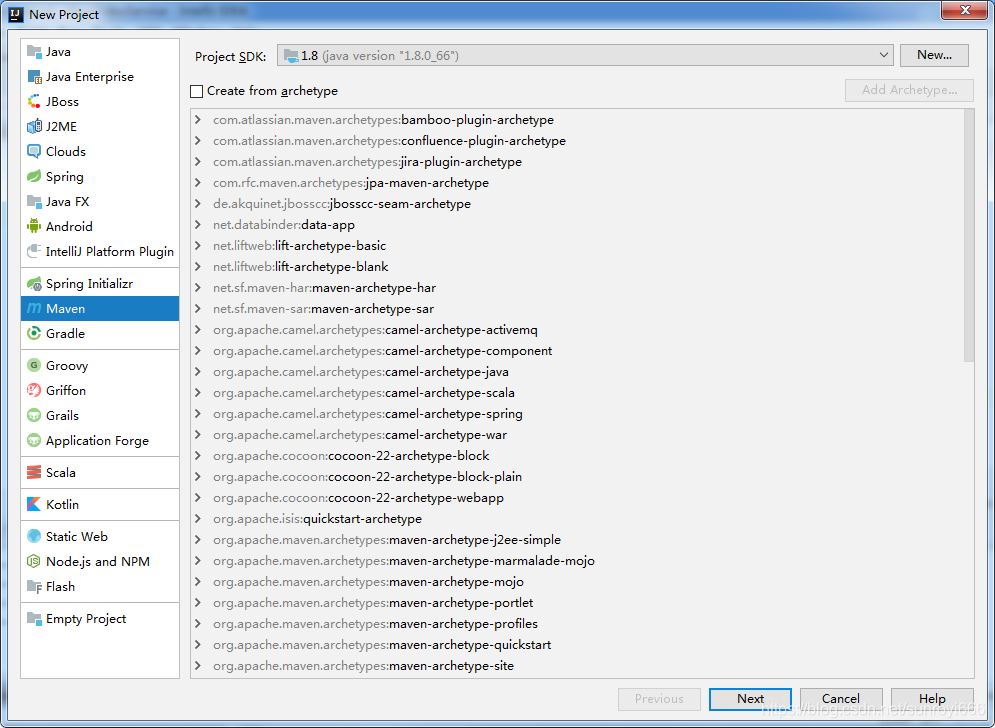The height and width of the screenshot is (728, 995).
Task: Expand jira-plugin-archetype entry
Action: (198, 162)
